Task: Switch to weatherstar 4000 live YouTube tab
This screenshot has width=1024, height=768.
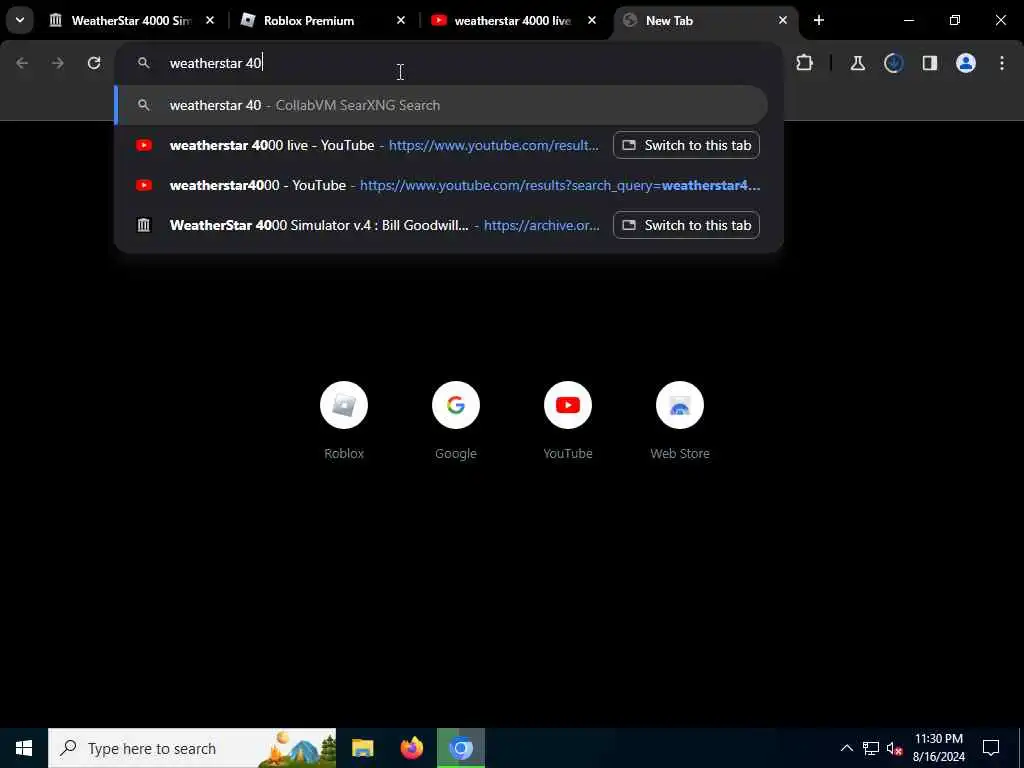Action: (x=512, y=21)
